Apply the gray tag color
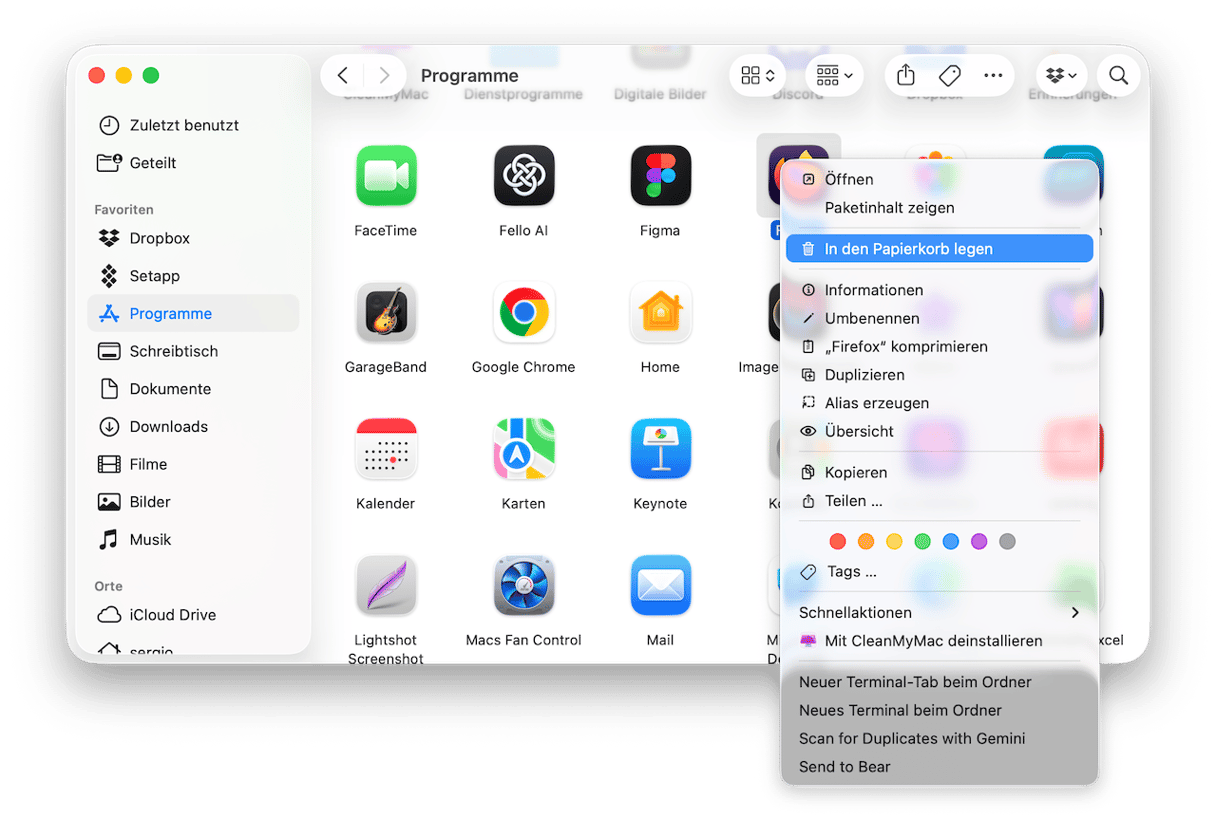The image size is (1216, 818). [x=1008, y=541]
